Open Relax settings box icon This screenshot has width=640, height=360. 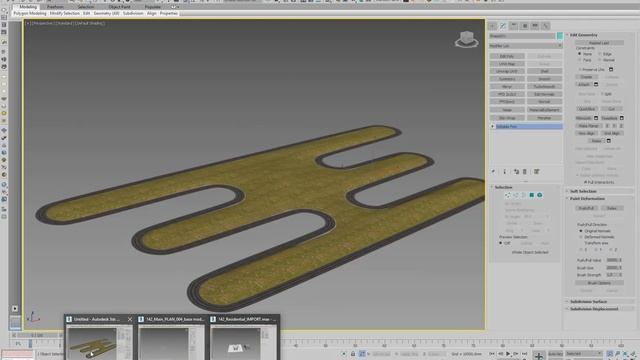(x=609, y=141)
